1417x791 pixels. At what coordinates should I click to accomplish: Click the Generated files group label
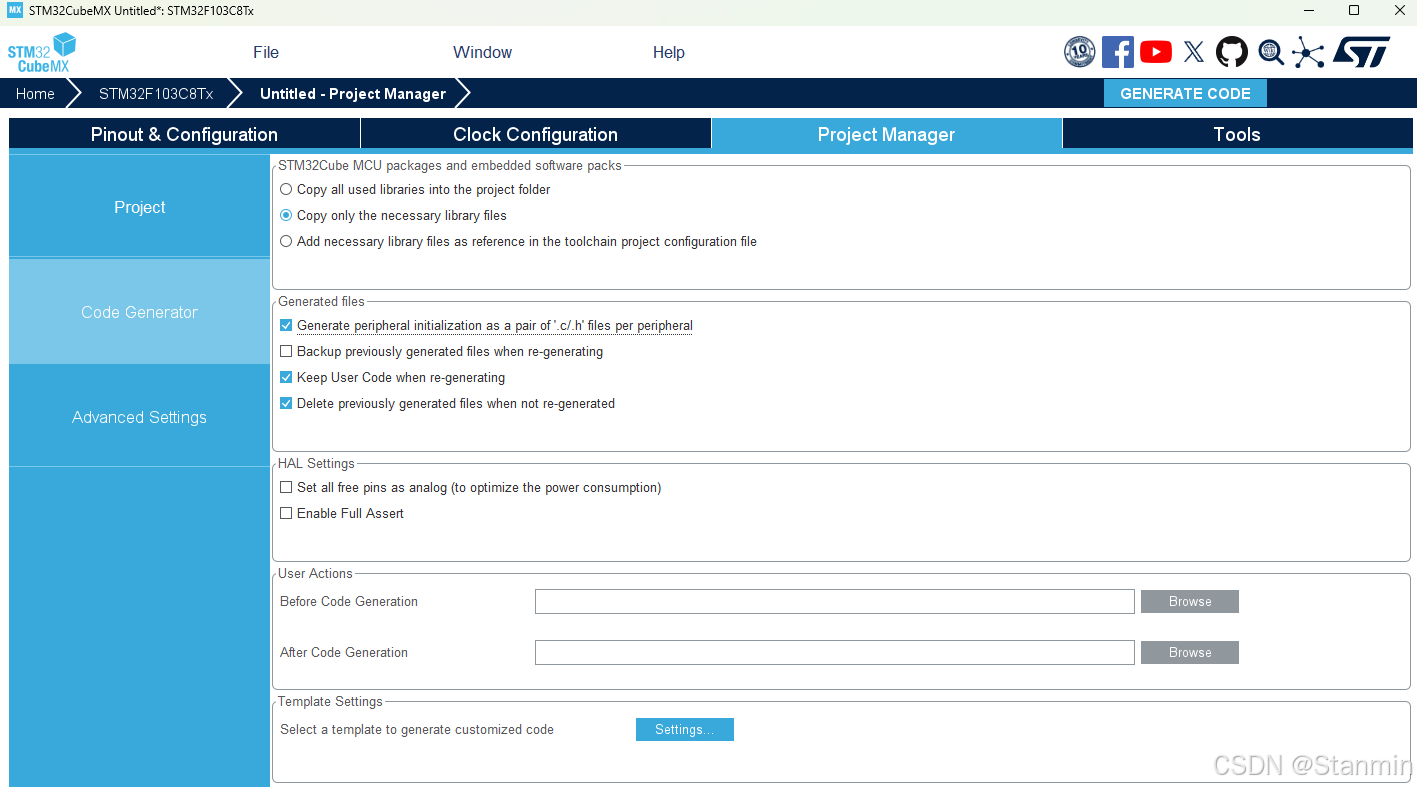pyautogui.click(x=321, y=301)
